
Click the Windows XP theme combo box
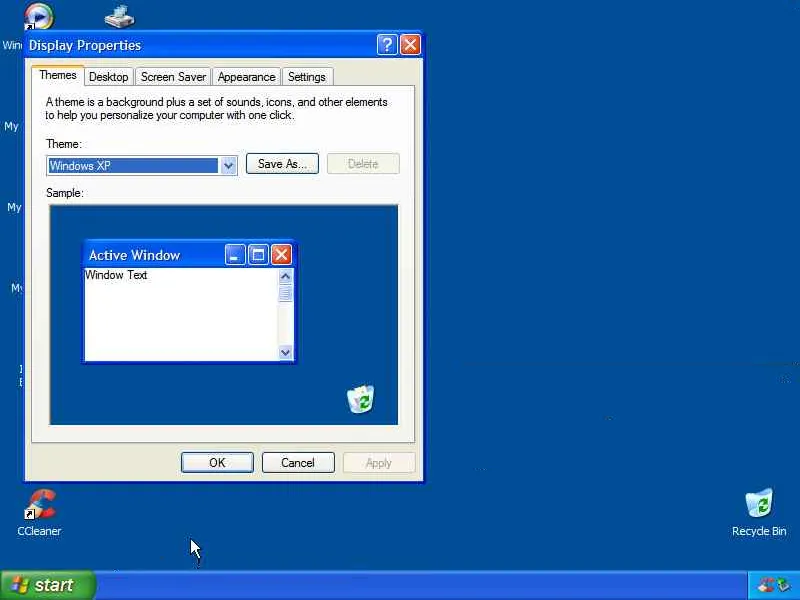tap(142, 166)
